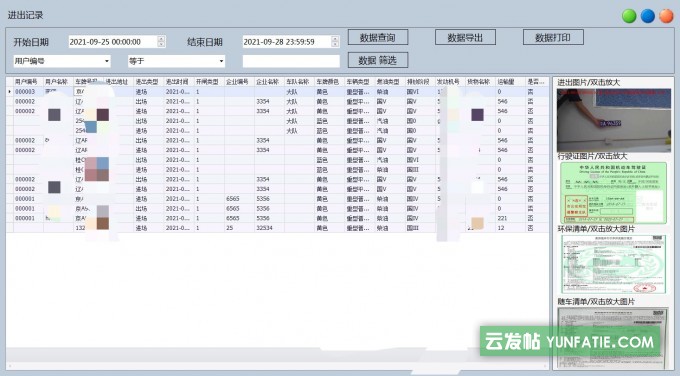The width and height of the screenshot is (680, 376).
Task: Click the 进出时间 column header
Action: (179, 82)
